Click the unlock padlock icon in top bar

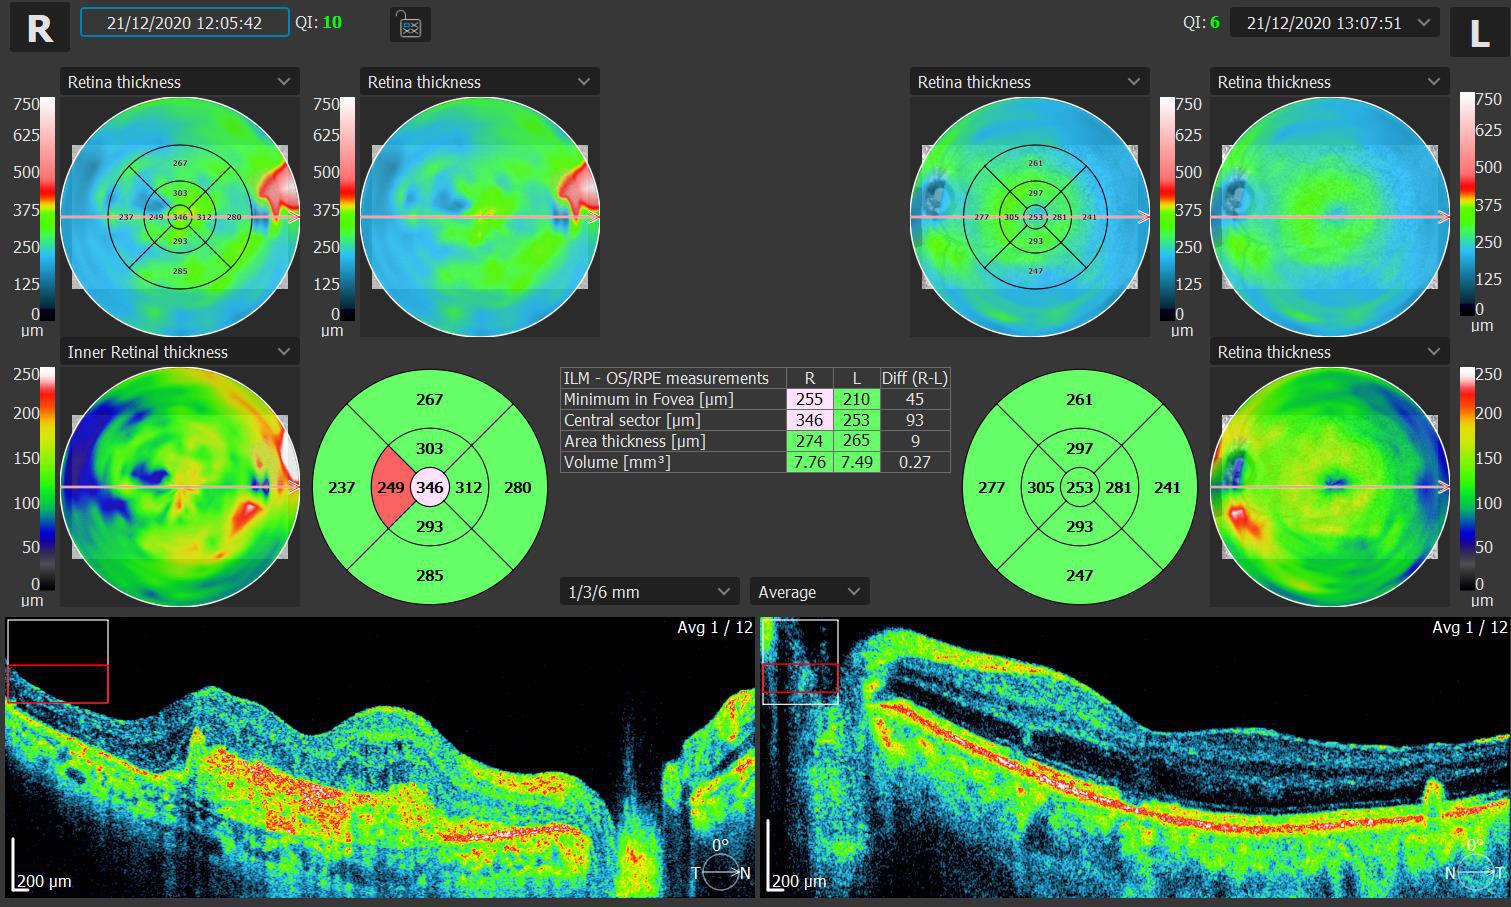pos(410,24)
